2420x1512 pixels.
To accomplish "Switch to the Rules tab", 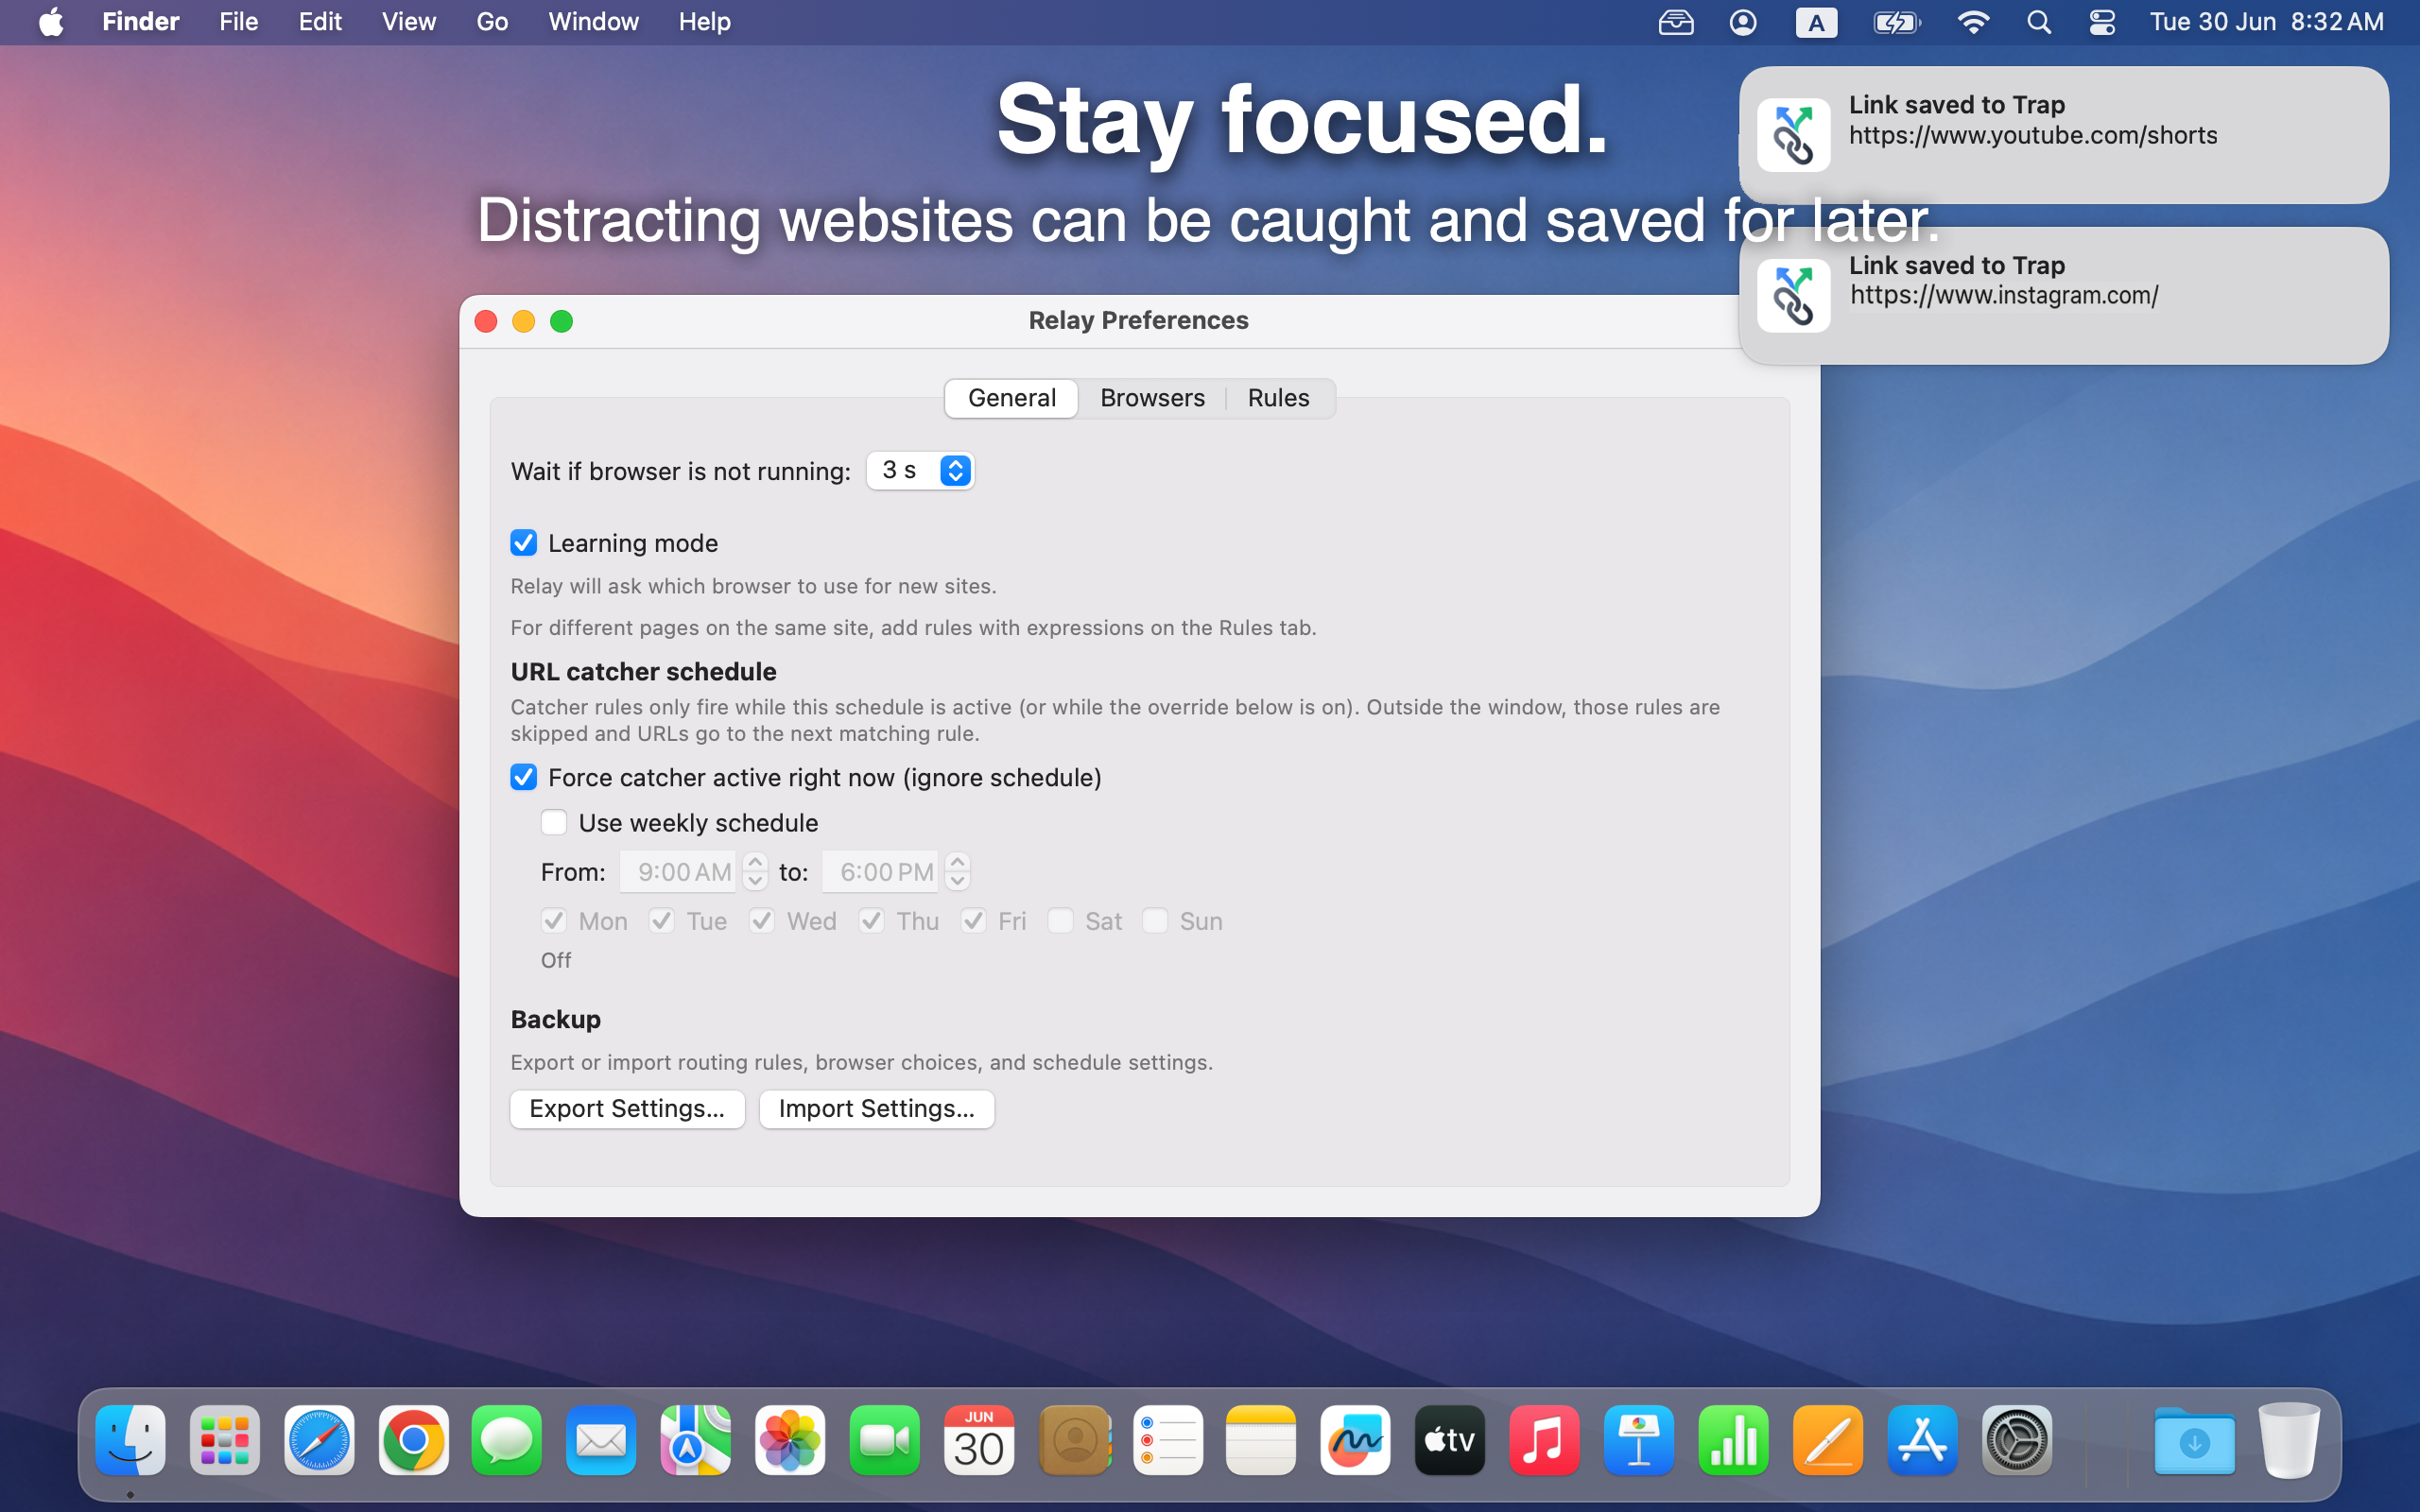I will 1278,398.
